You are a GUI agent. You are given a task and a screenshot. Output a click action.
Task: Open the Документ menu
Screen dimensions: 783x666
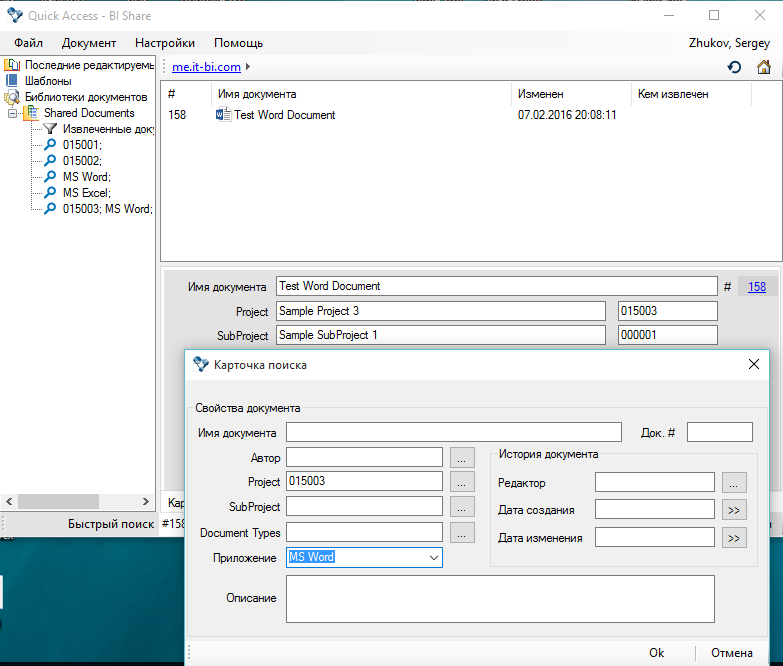(89, 43)
